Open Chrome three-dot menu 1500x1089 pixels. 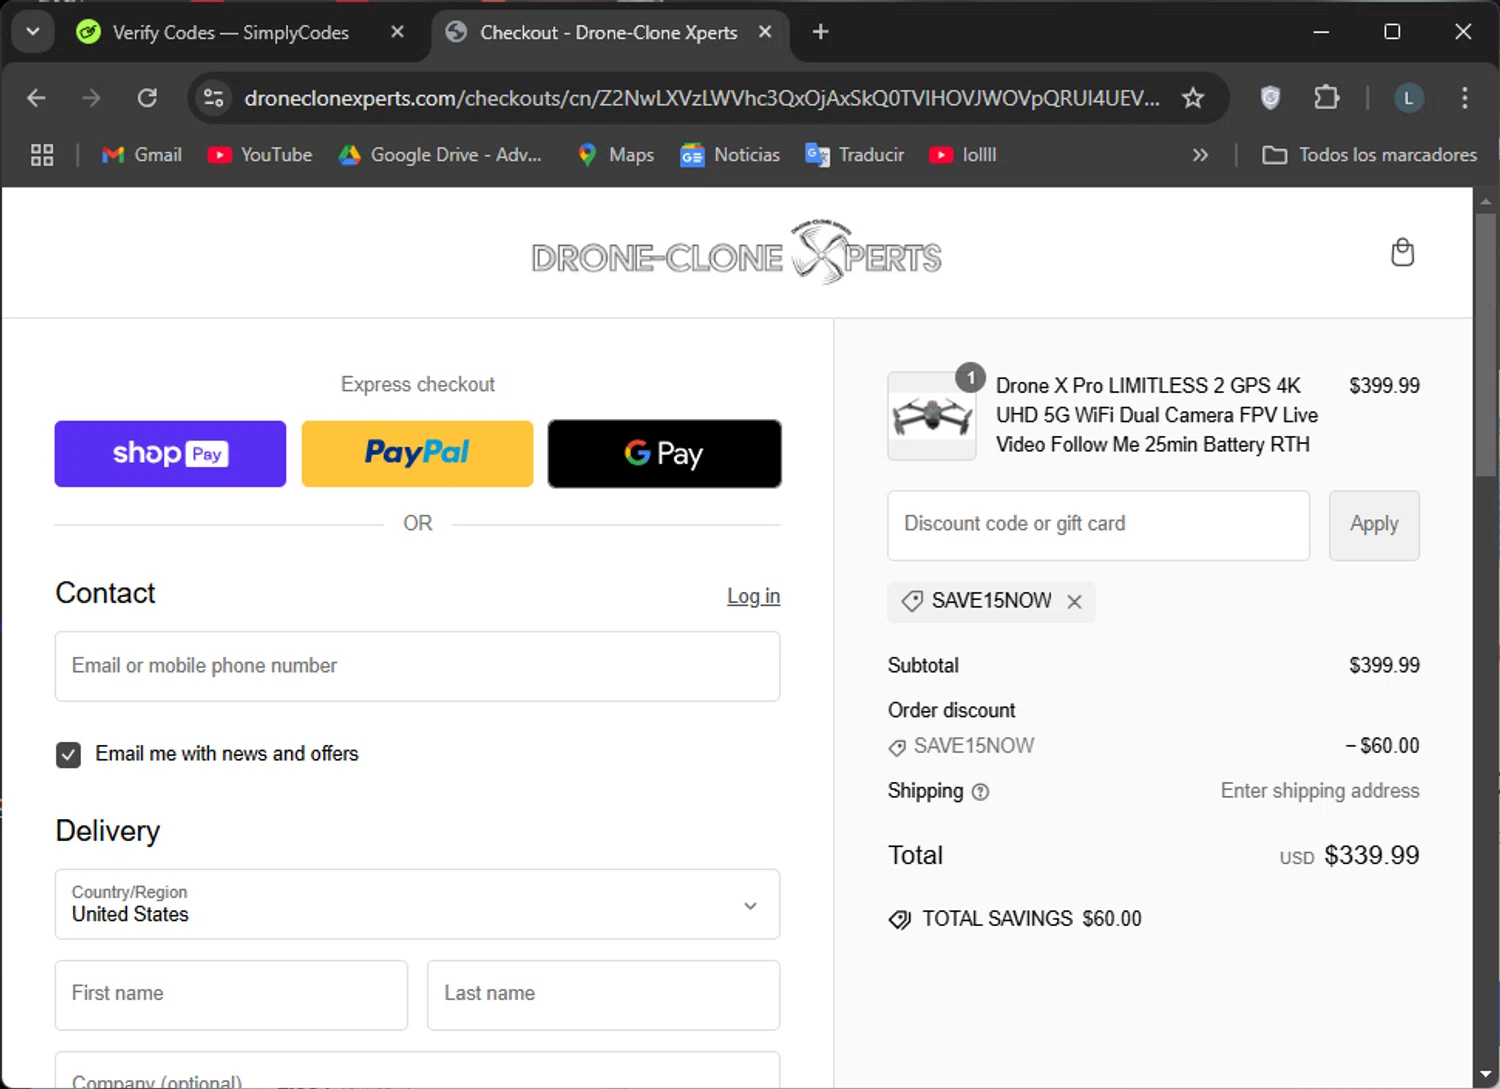pos(1465,98)
